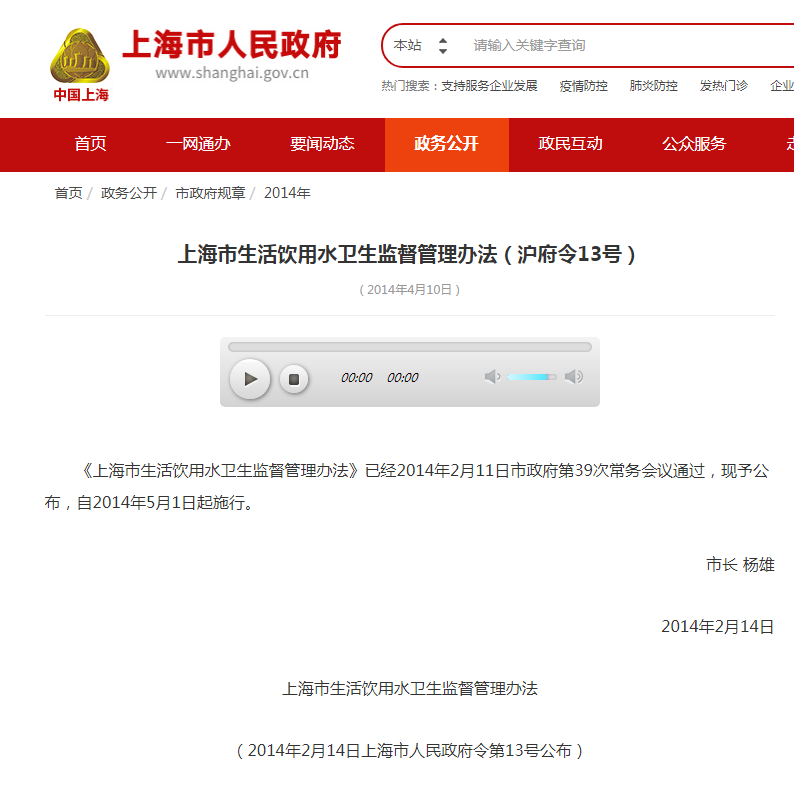
Task: Click the signature 市长 杨雄
Action: coord(740,565)
